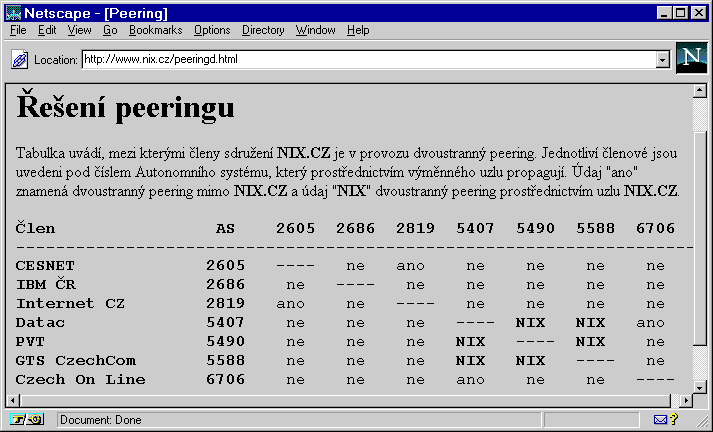Close the Netscape window
The height and width of the screenshot is (432, 713).
pyautogui.click(x=698, y=13)
